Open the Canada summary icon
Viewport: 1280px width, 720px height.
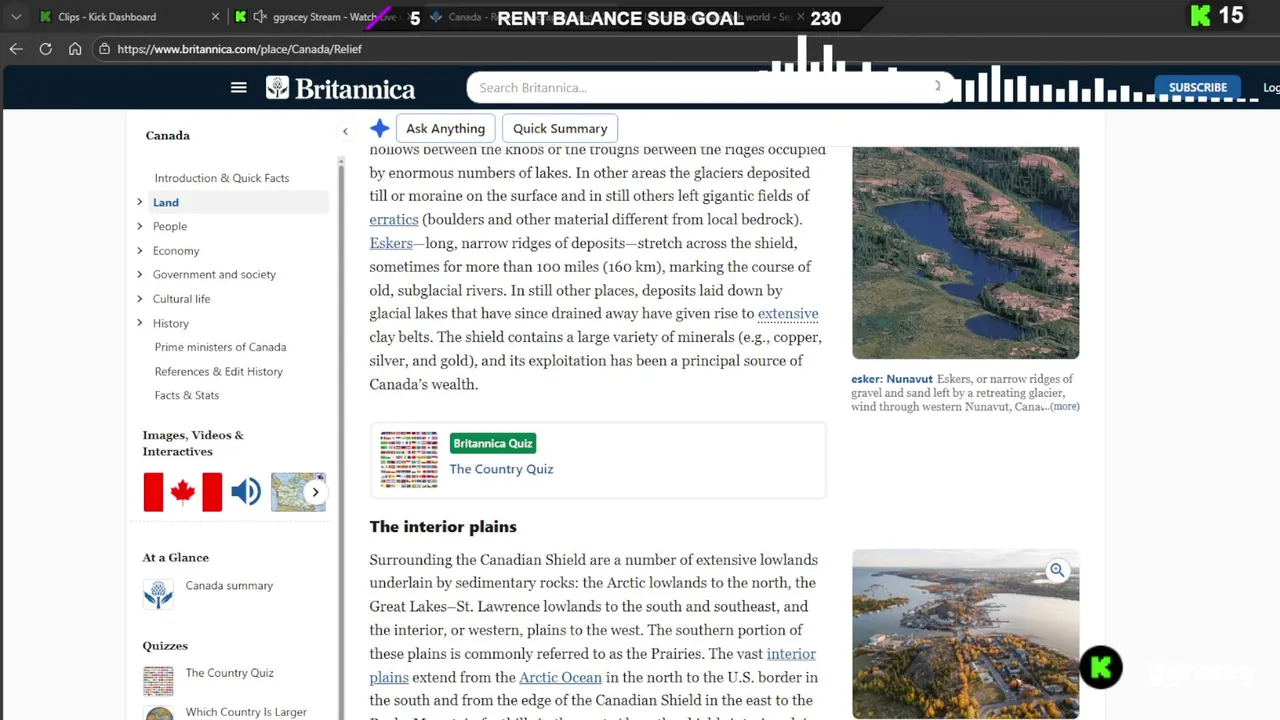158,594
